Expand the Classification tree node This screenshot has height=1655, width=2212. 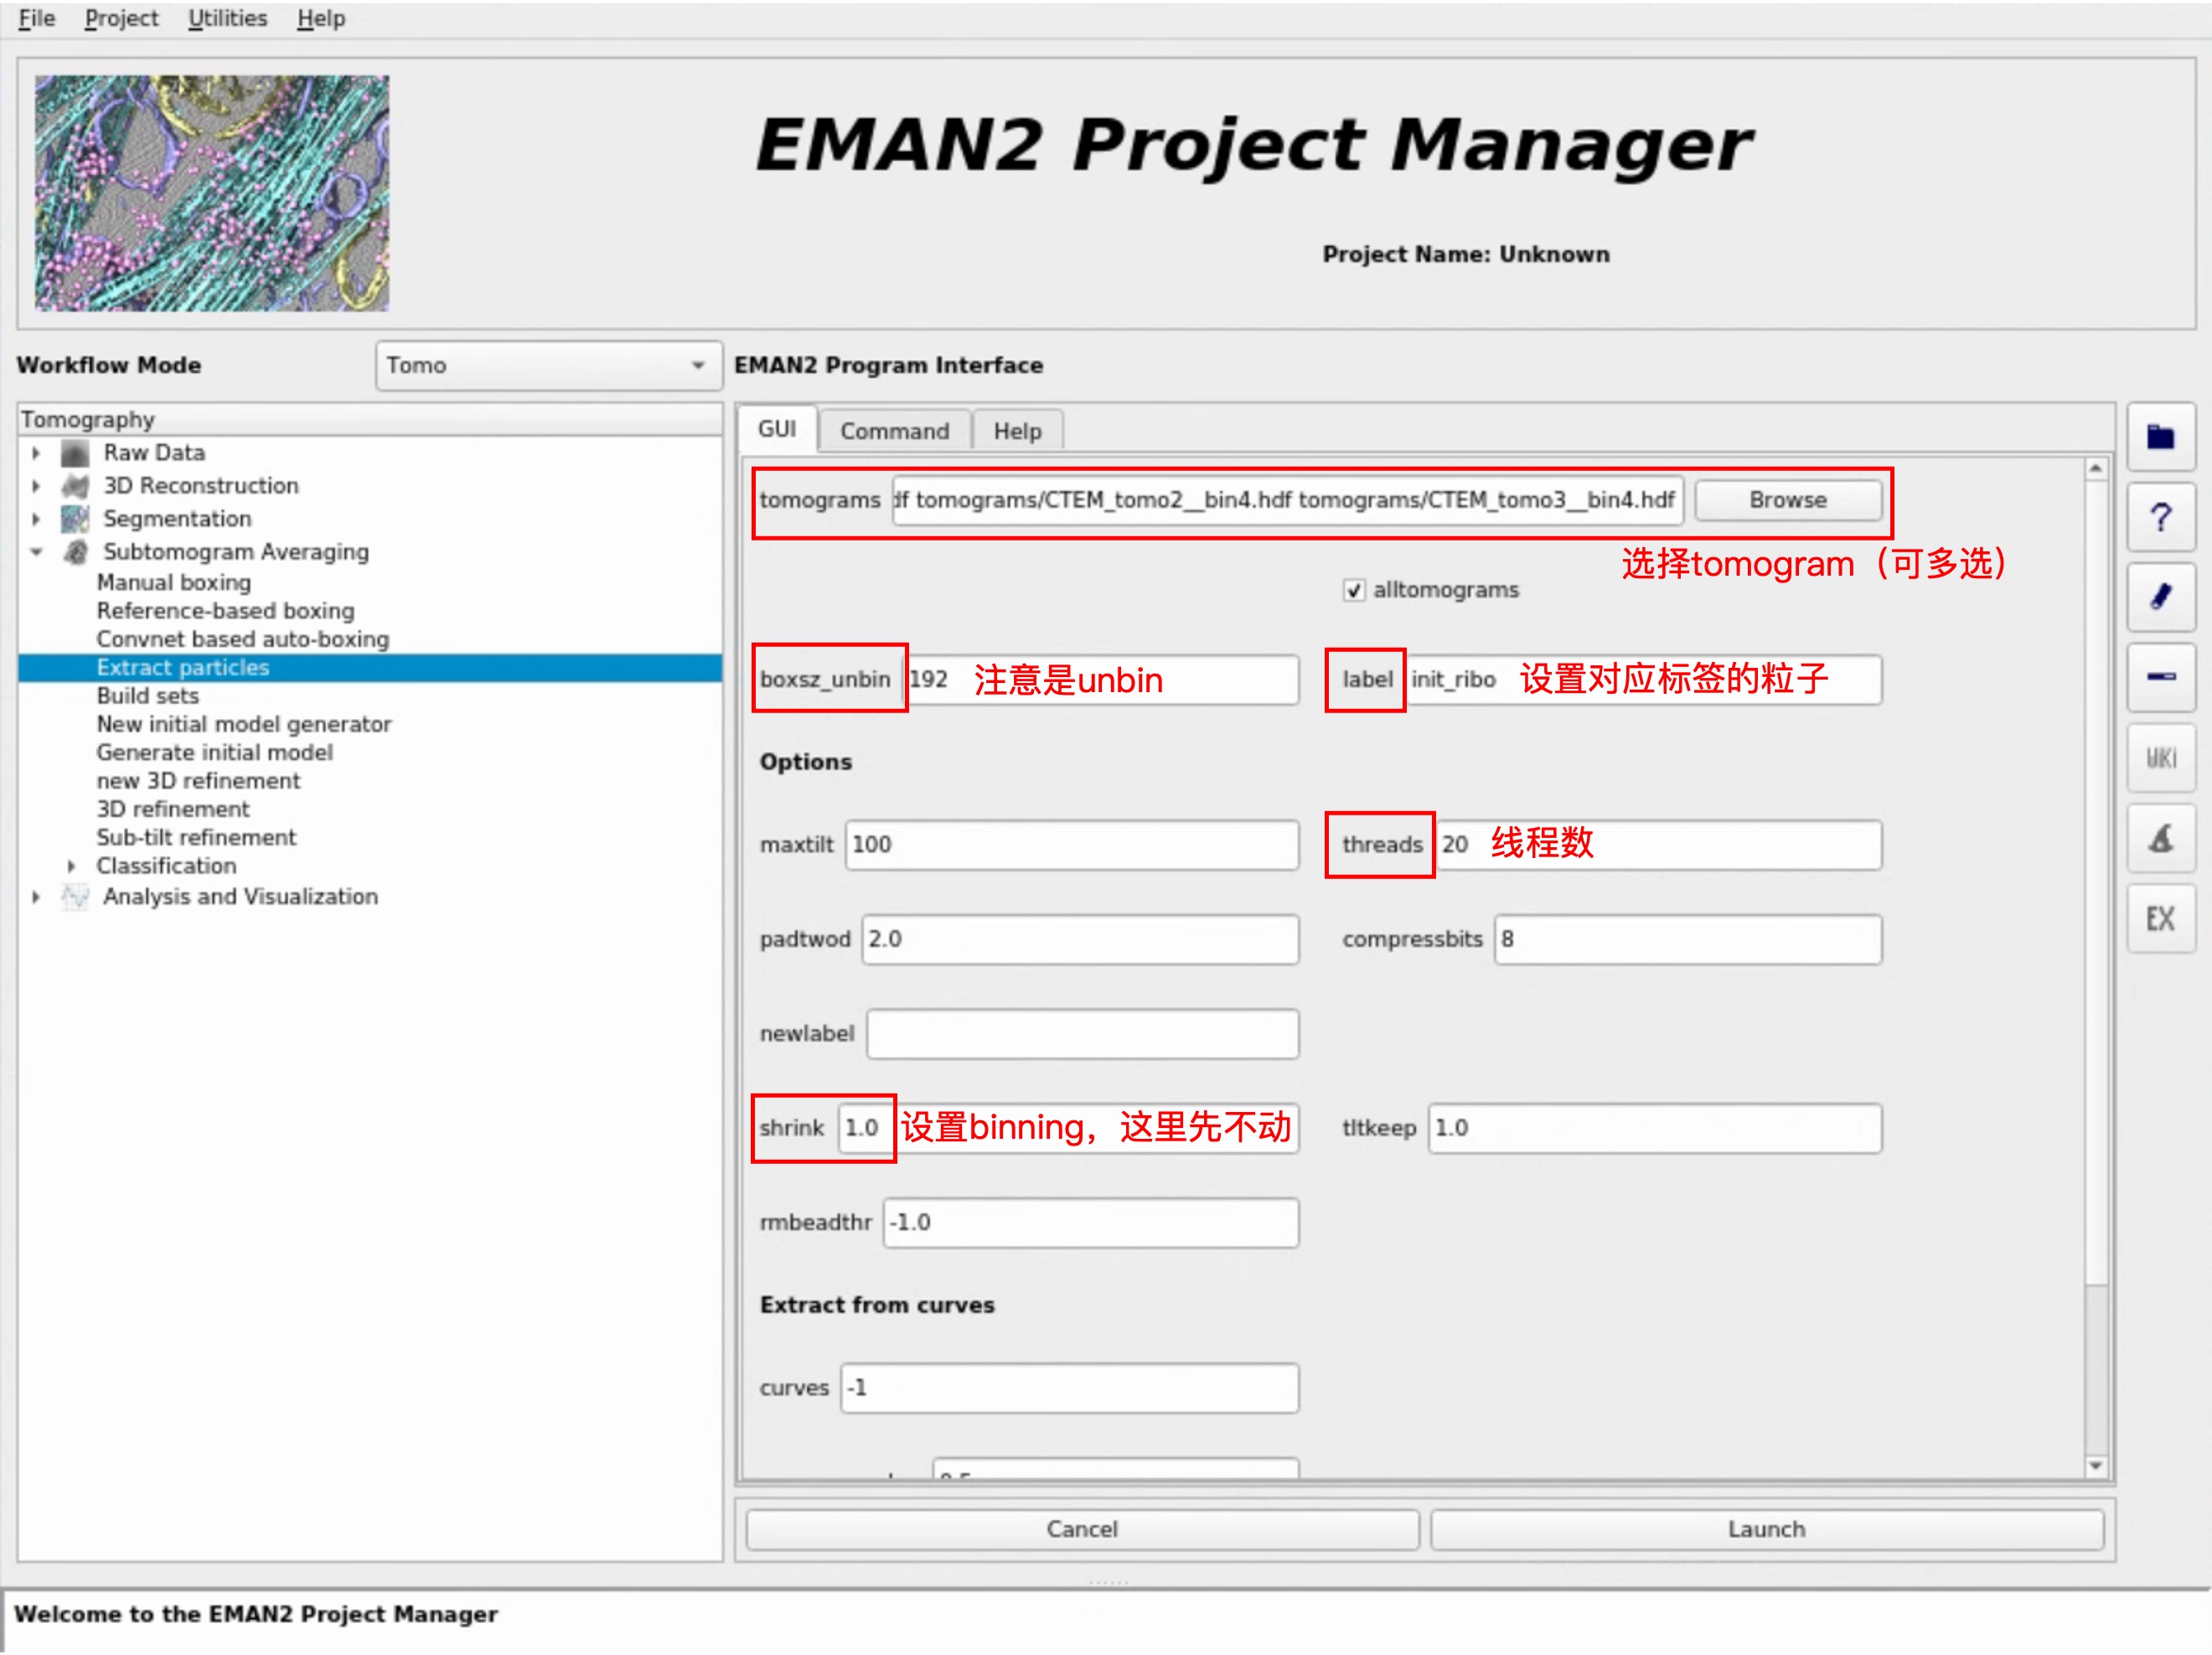tap(71, 866)
